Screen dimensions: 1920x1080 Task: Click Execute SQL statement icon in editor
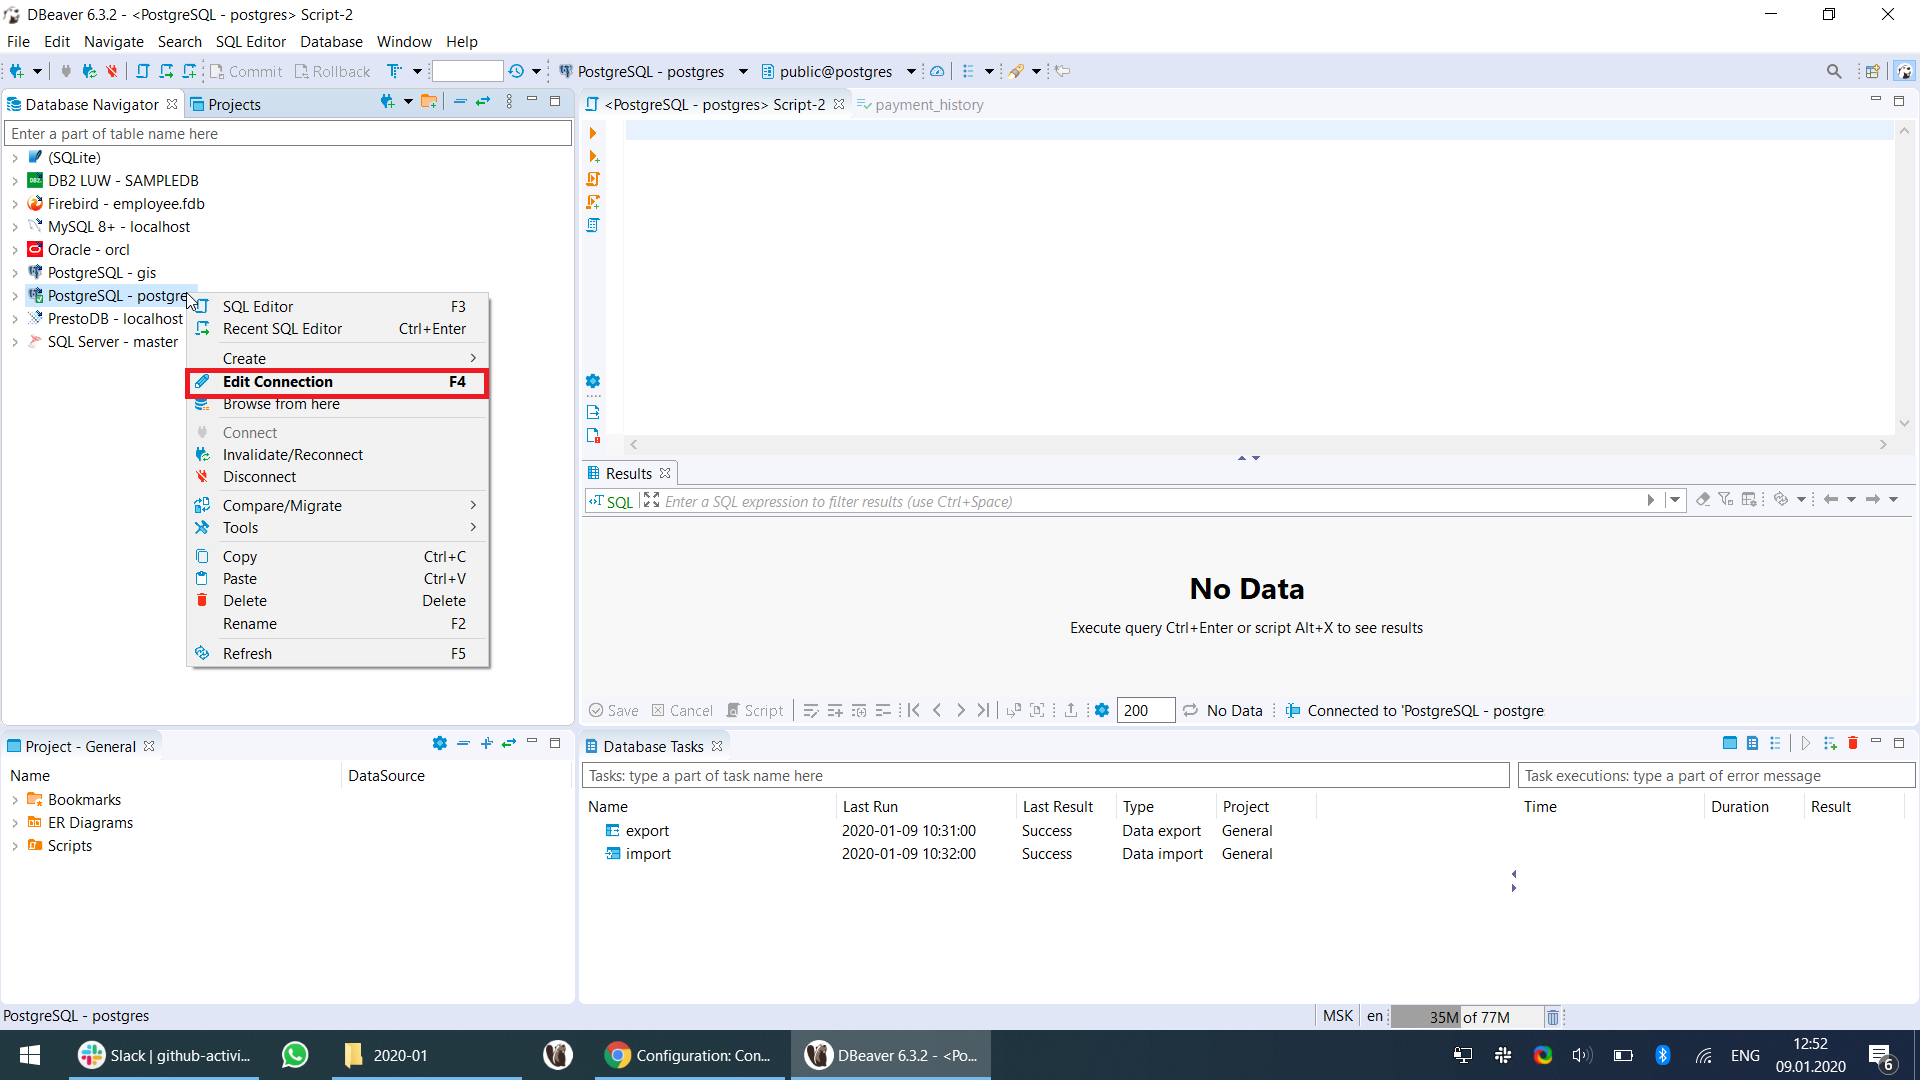[593, 133]
